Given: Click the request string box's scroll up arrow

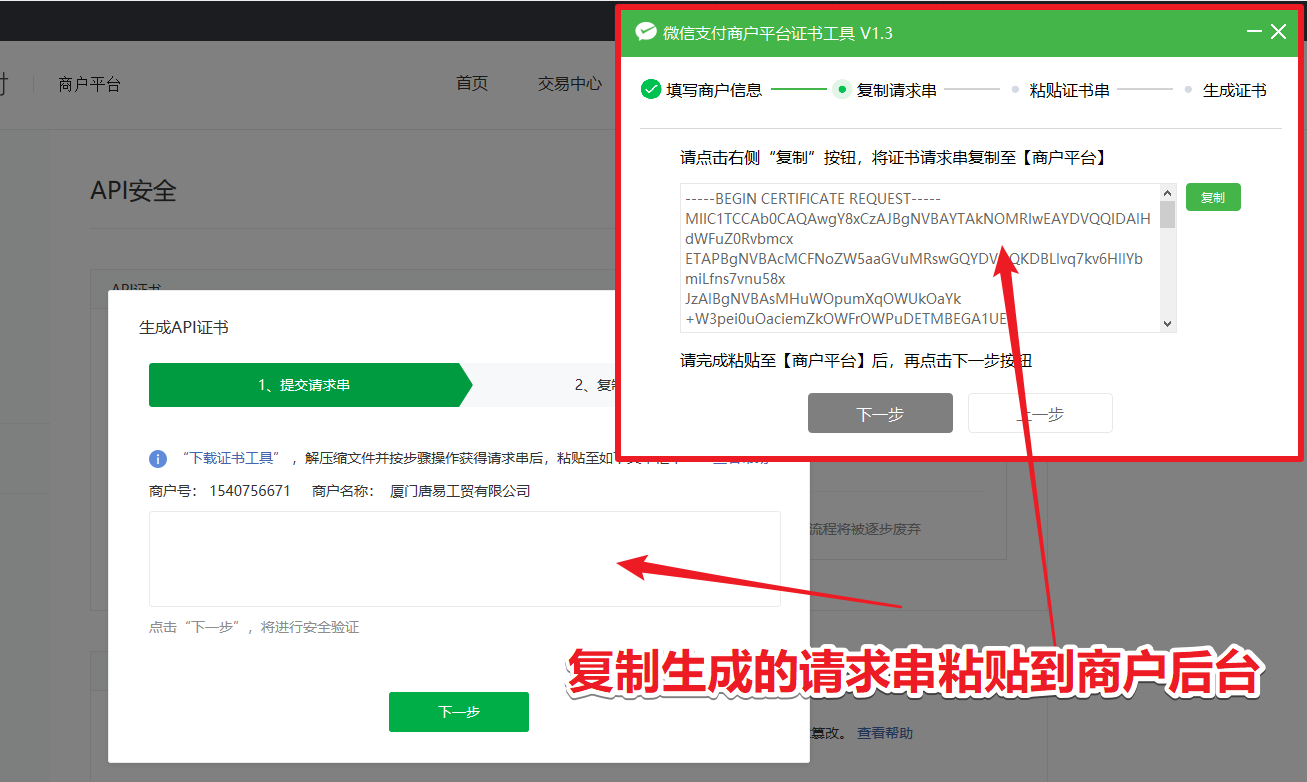Looking at the screenshot, I should (x=1167, y=192).
